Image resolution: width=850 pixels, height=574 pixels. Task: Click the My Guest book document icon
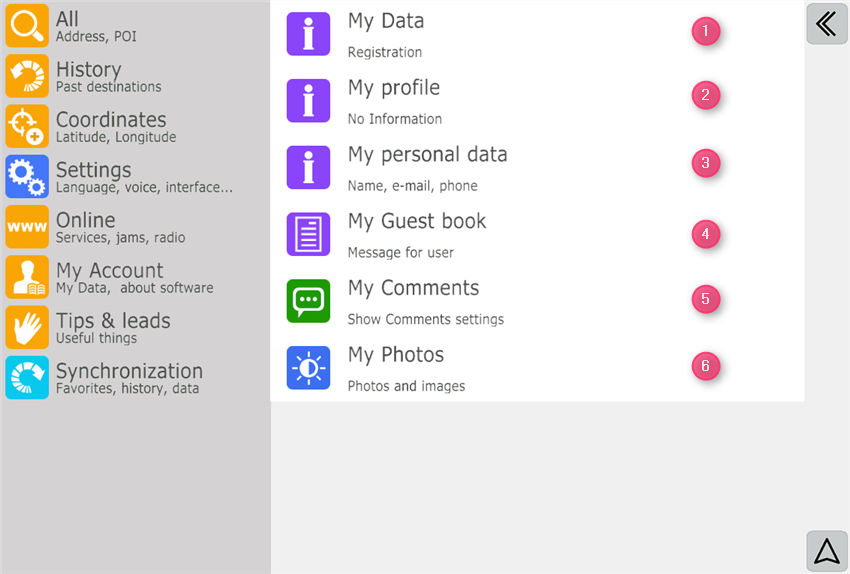tap(308, 234)
